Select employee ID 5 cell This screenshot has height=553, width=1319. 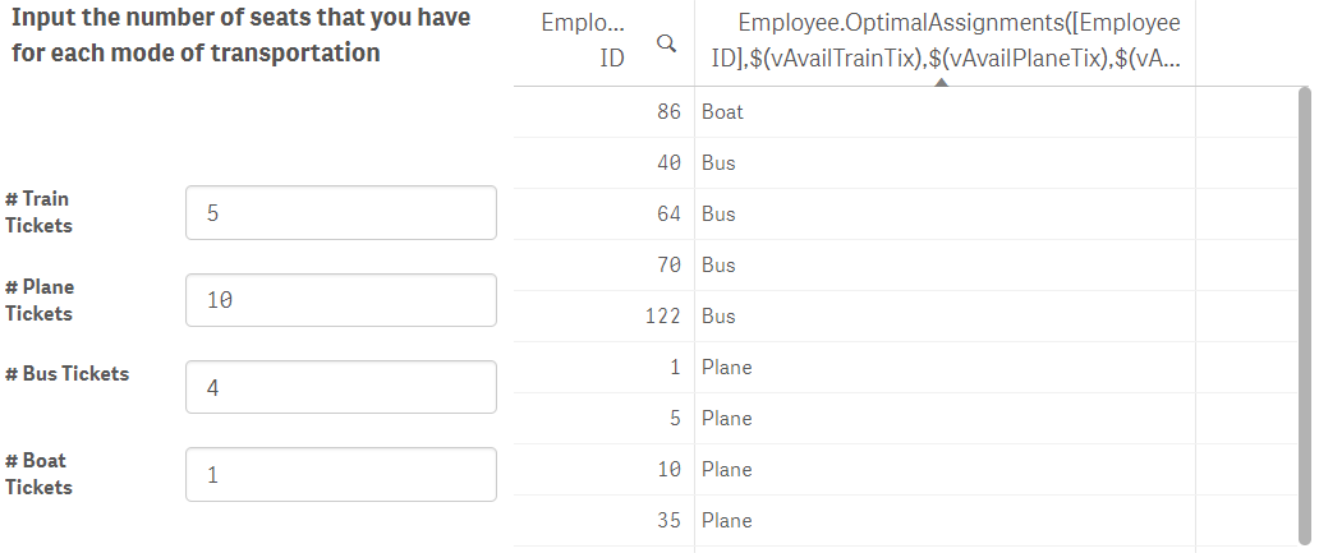click(605, 418)
